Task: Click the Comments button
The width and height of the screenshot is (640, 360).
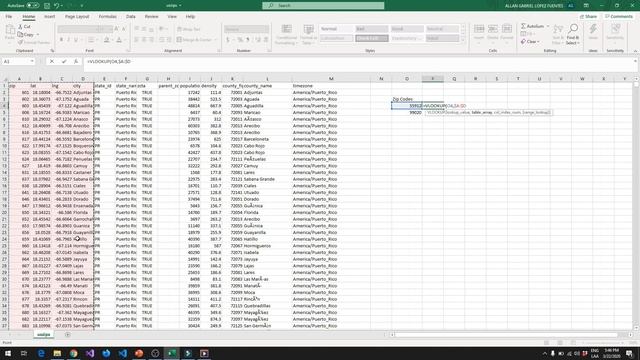Action: [619, 17]
